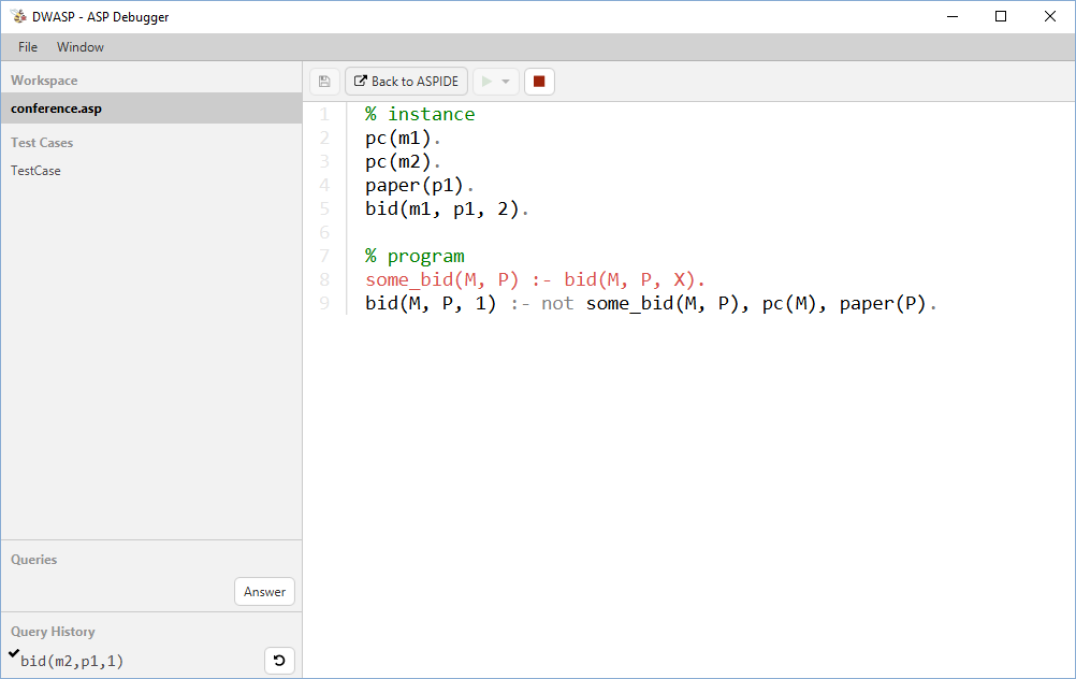Maximize the DWASP window
Viewport: 1076px width, 679px height.
(1001, 16)
